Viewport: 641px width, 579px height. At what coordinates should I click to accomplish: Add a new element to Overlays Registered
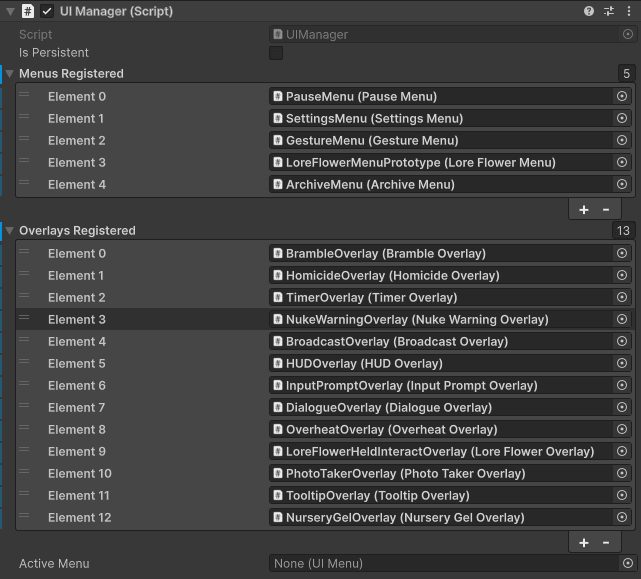584,543
